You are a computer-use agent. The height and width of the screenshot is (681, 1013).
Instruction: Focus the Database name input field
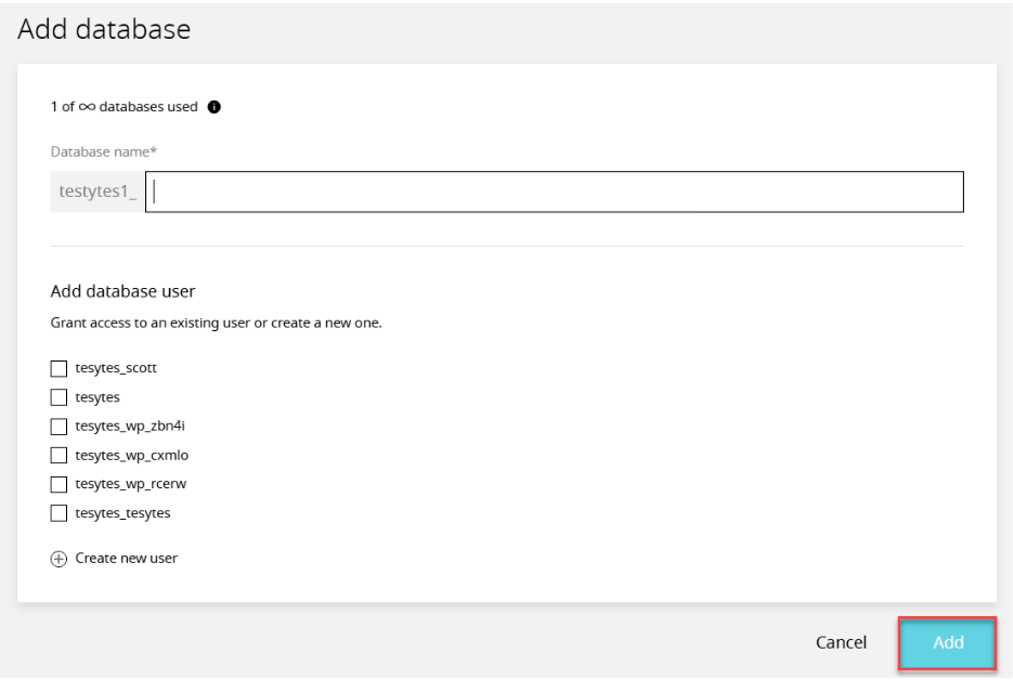pos(554,192)
